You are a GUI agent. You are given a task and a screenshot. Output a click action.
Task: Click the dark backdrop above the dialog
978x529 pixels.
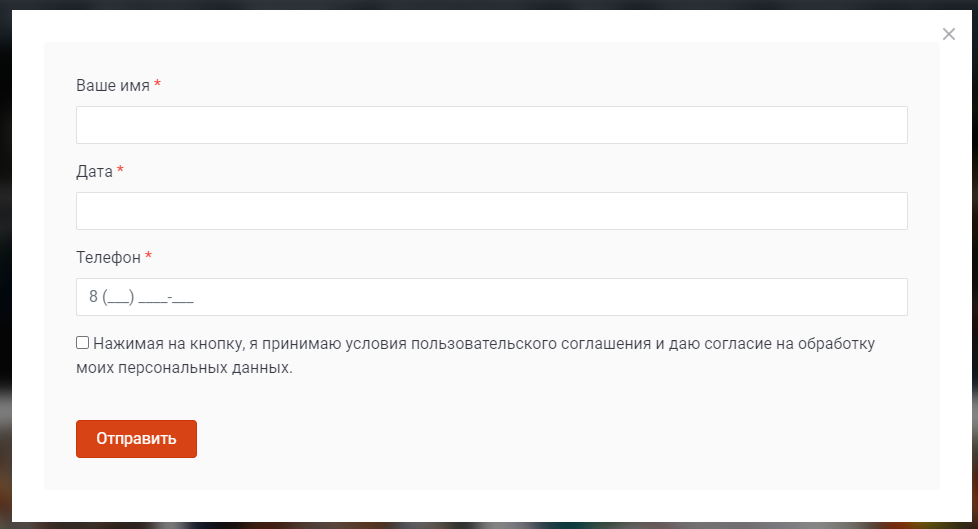tap(489, 4)
